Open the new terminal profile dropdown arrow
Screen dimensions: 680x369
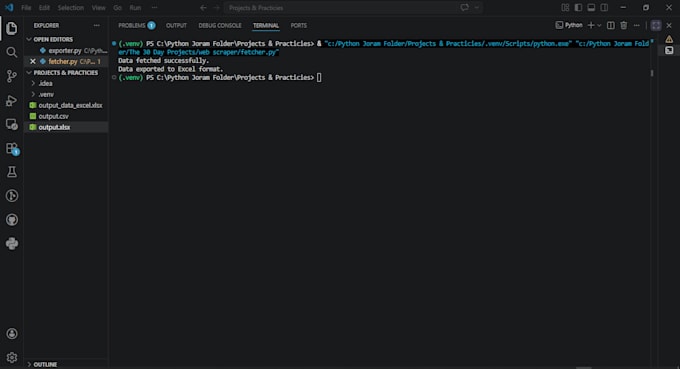tap(599, 26)
